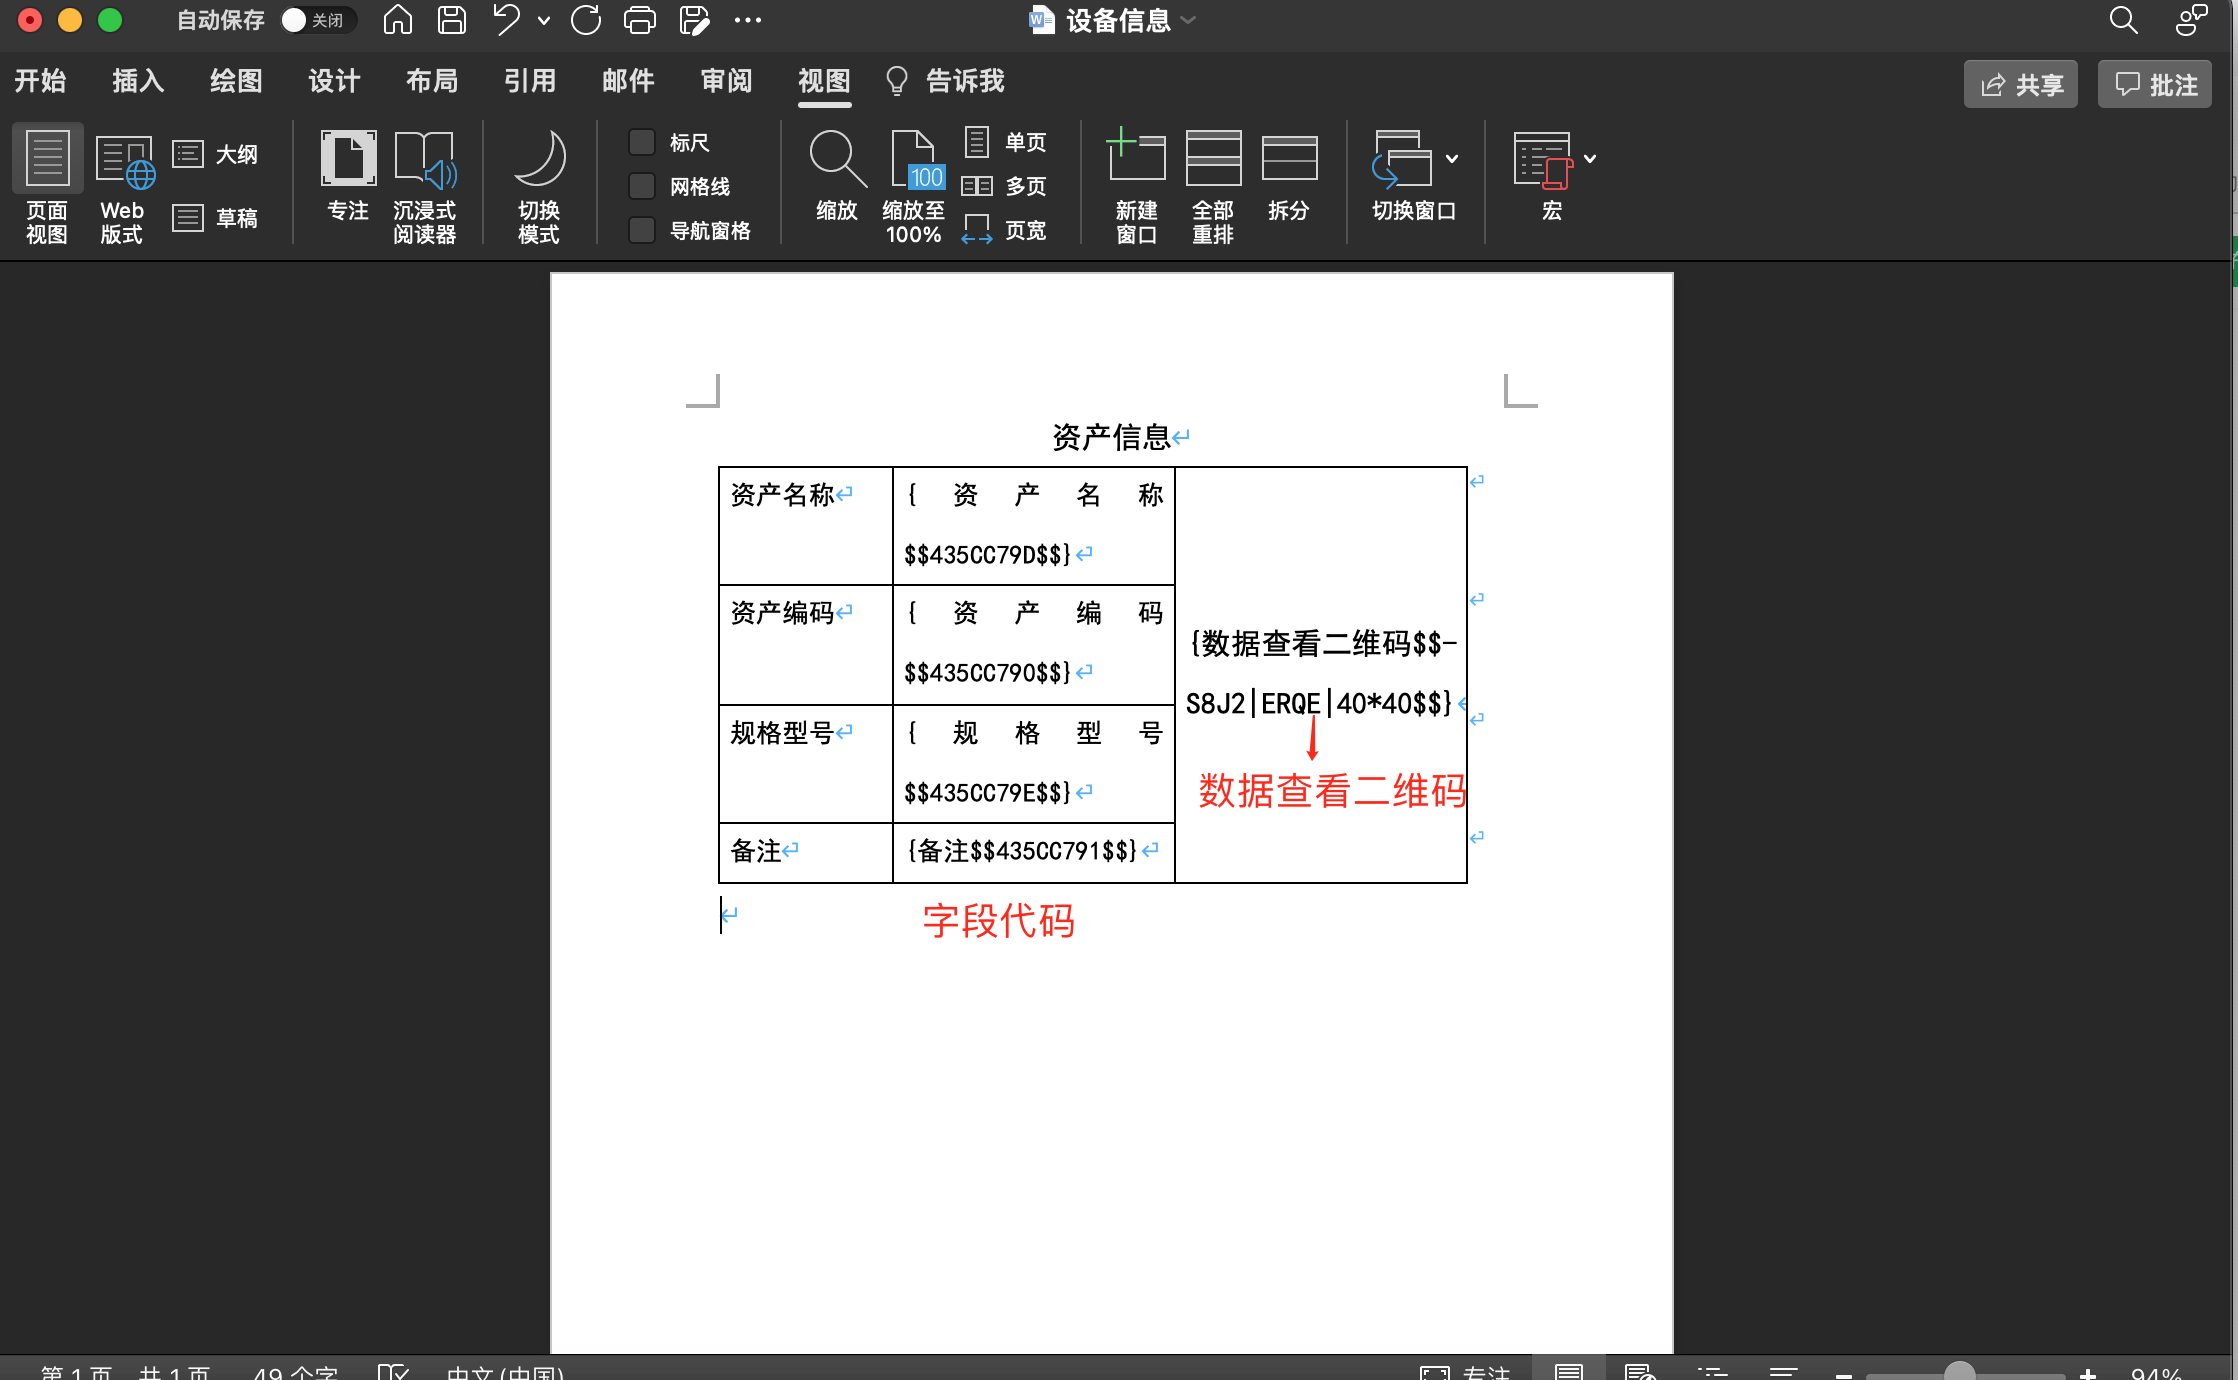2238x1380 pixels.
Task: Open the Design tab (设计)
Action: [x=334, y=81]
